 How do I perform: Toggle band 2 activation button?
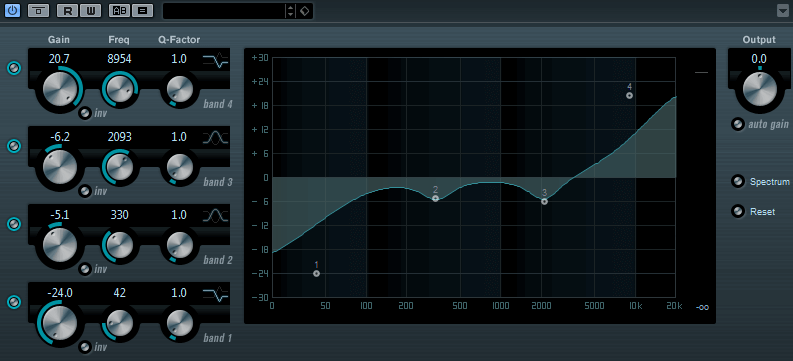(14, 224)
